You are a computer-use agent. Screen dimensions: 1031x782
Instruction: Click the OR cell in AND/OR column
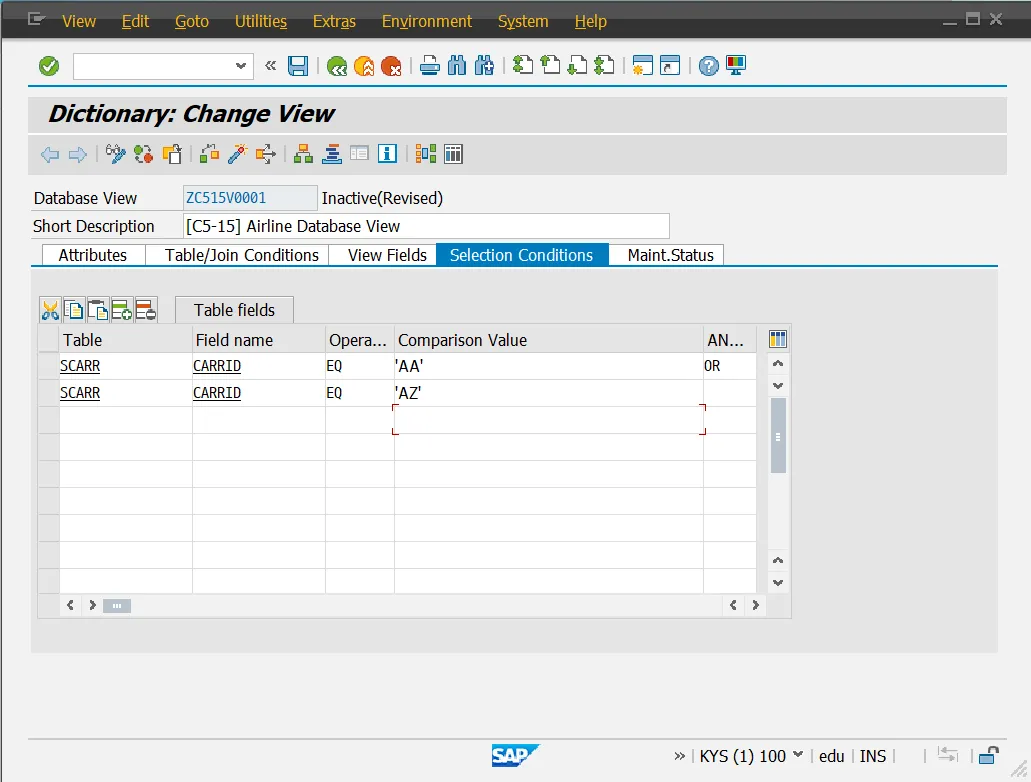[729, 366]
